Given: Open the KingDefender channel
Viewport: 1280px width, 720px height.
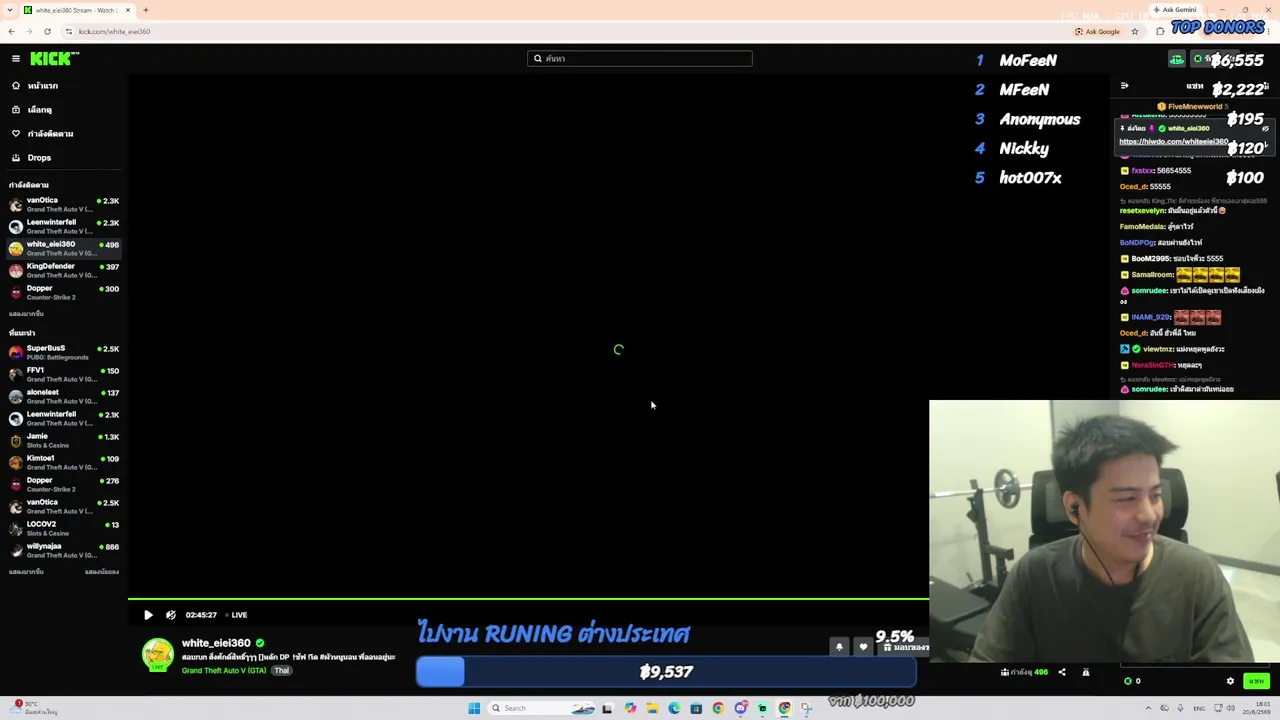Looking at the screenshot, I should (x=64, y=271).
